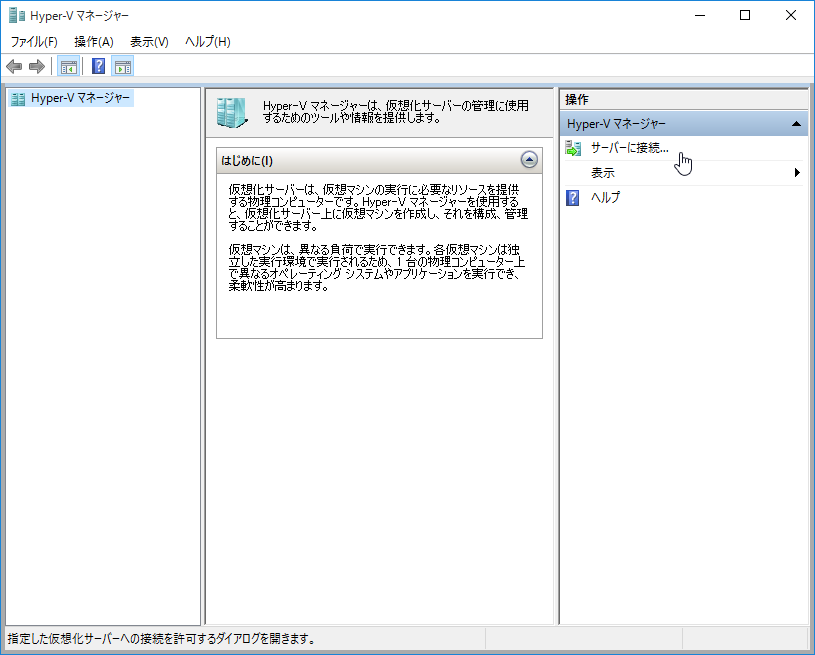This screenshot has height=655, width=815.
Task: Click ヘルプ in the Actions pane
Action: coord(606,198)
